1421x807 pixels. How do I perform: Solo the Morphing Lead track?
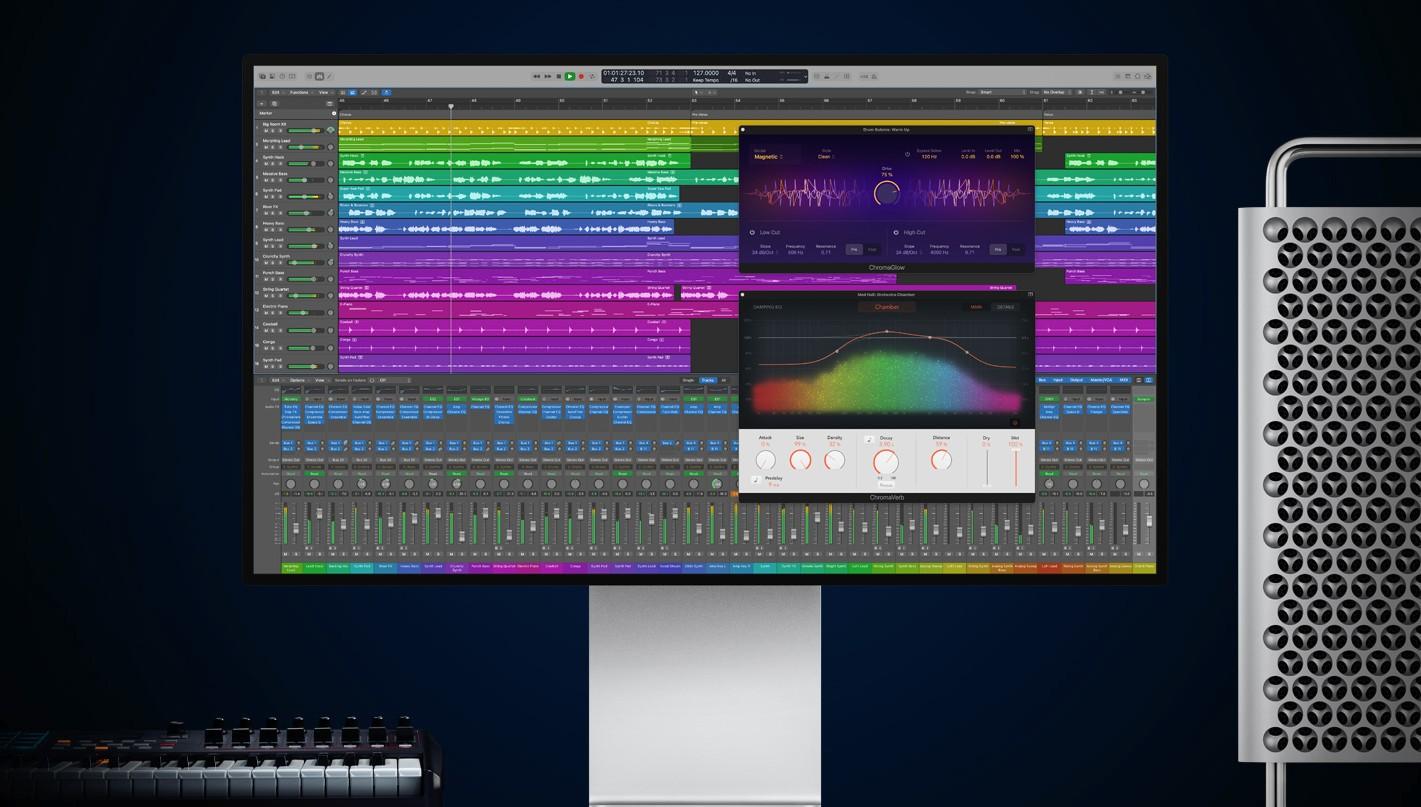273,147
